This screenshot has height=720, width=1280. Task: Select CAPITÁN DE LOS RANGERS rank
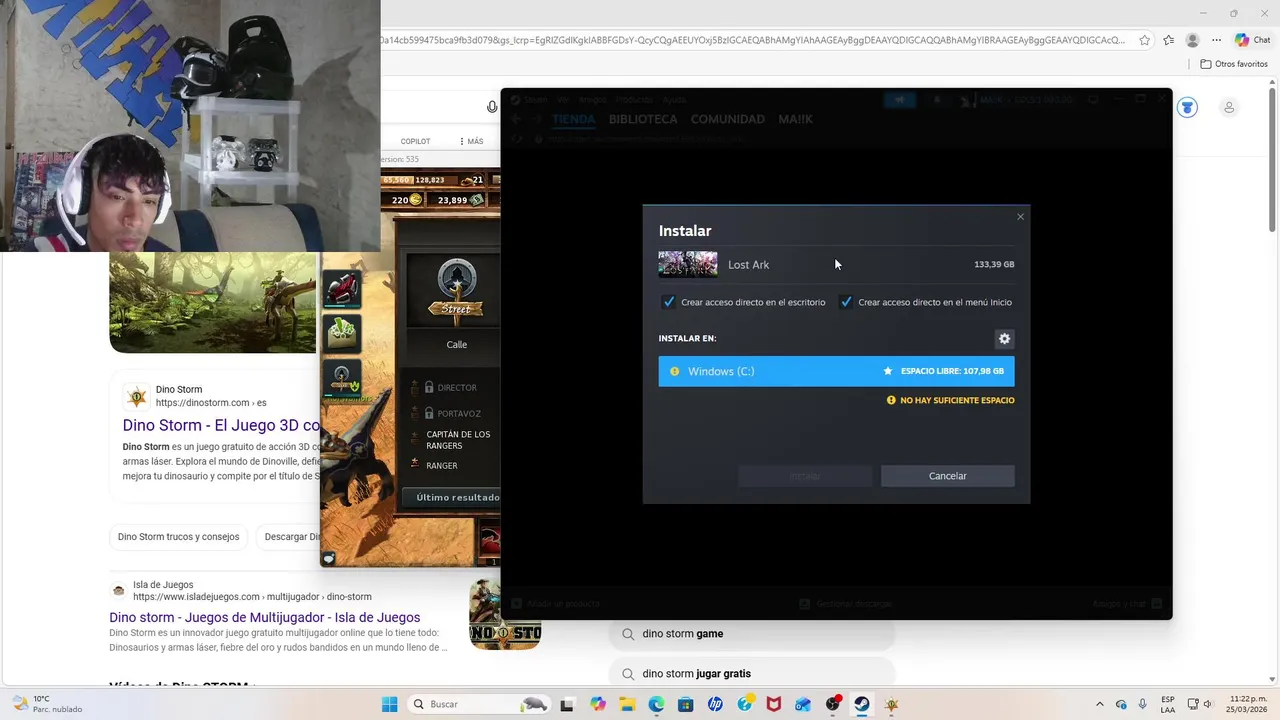tap(456, 440)
